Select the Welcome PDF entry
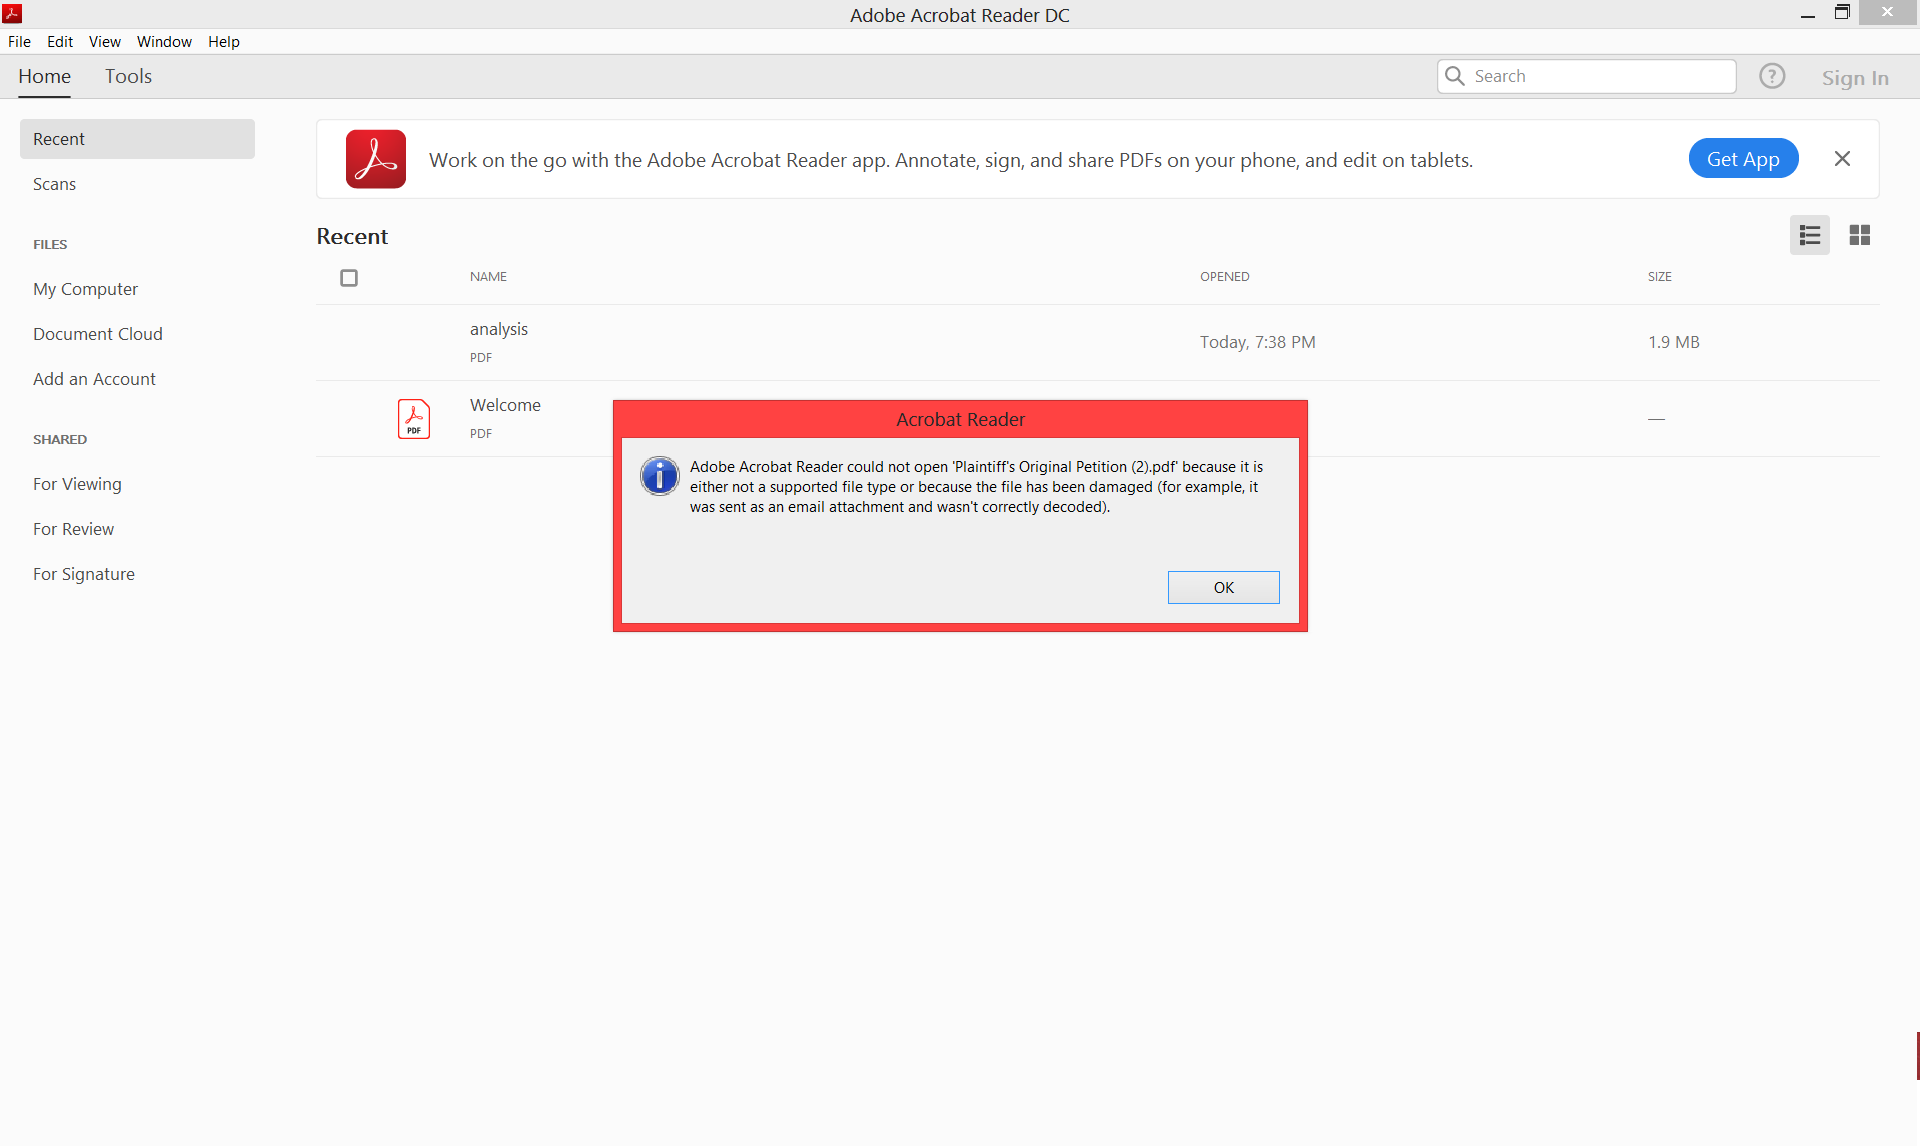The height and width of the screenshot is (1146, 1920). (505, 405)
